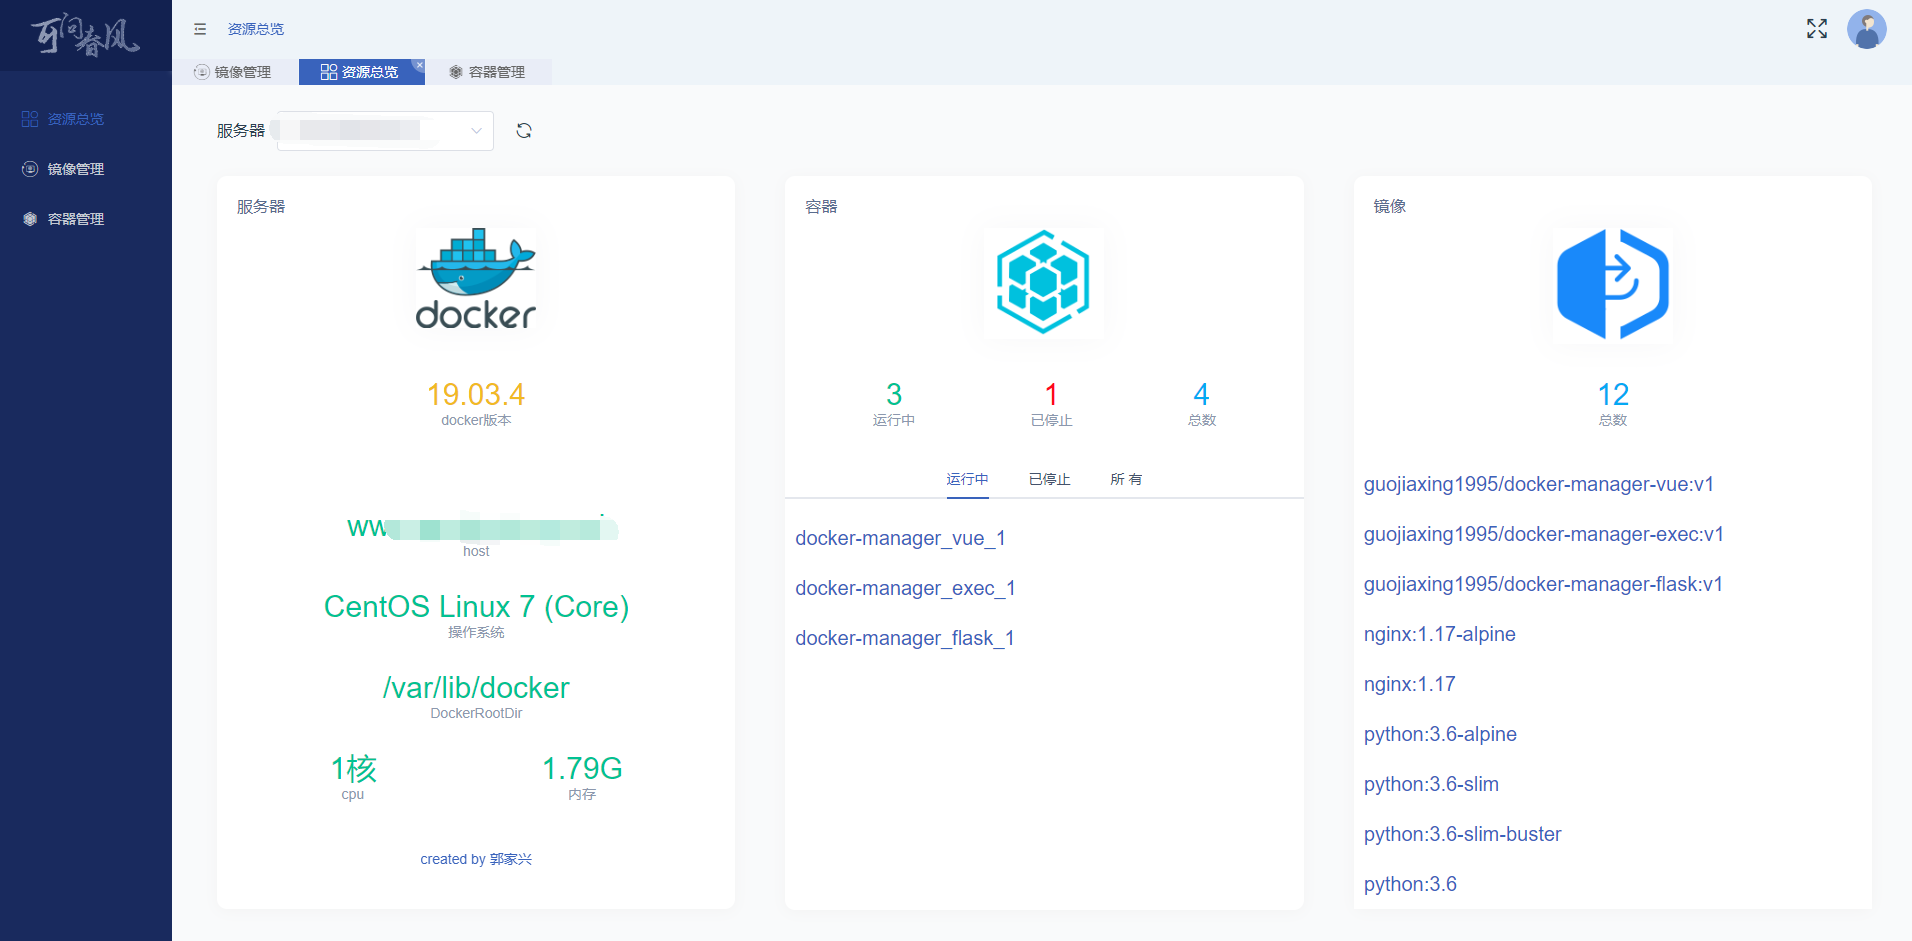Click the refresh server icon

[x=523, y=131]
